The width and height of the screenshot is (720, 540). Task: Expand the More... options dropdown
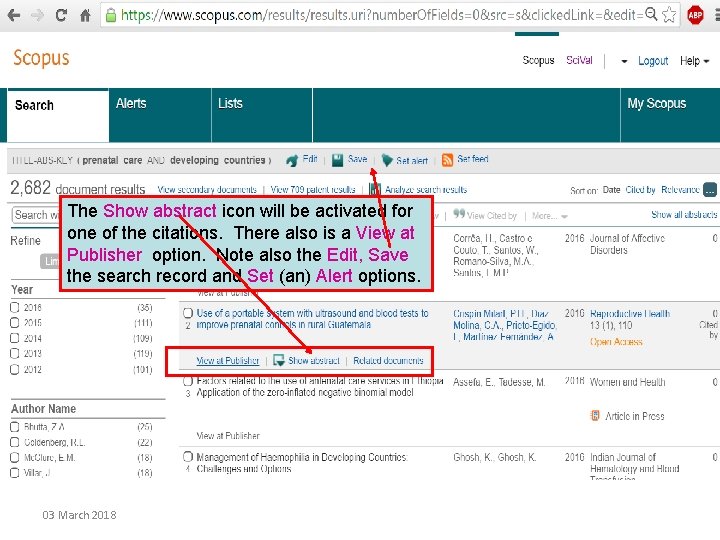coord(550,216)
